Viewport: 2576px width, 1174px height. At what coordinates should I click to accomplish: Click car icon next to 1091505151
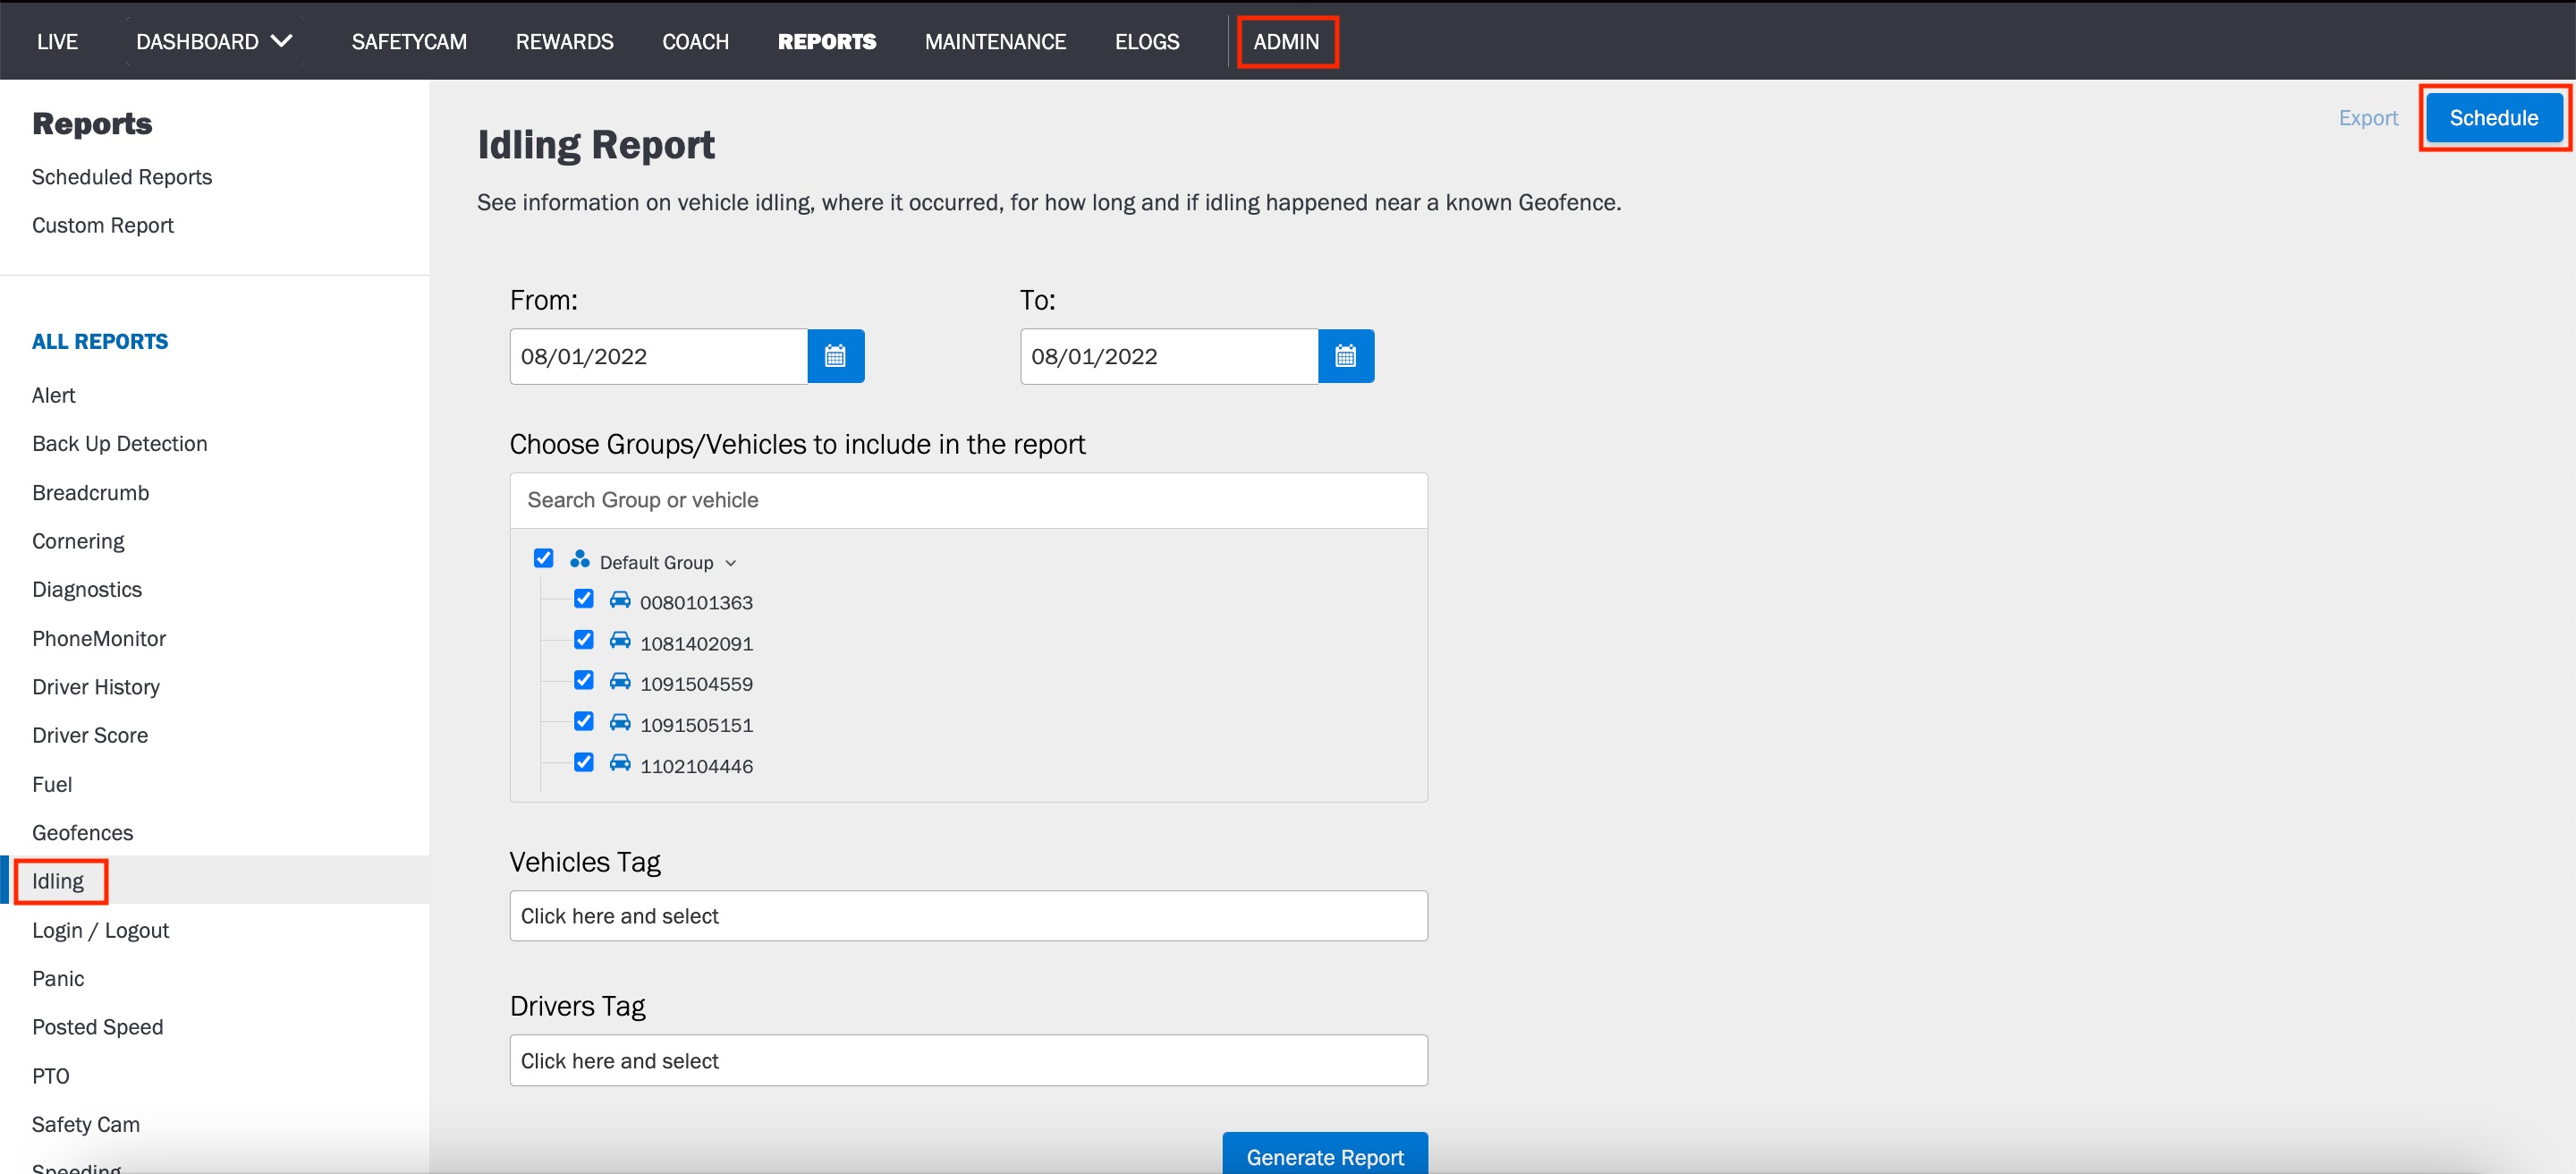tap(620, 723)
